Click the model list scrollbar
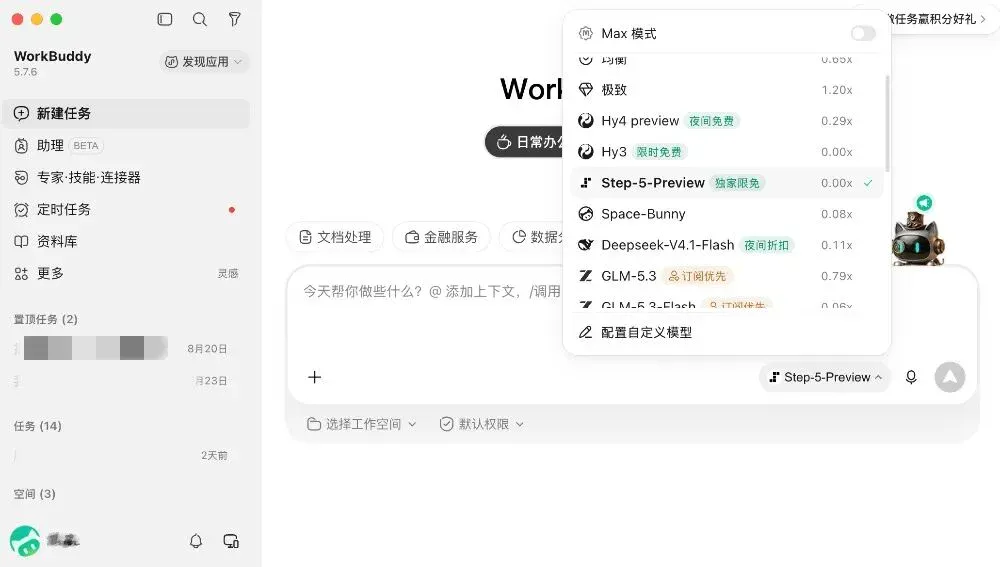This screenshot has width=1000, height=567. click(887, 124)
